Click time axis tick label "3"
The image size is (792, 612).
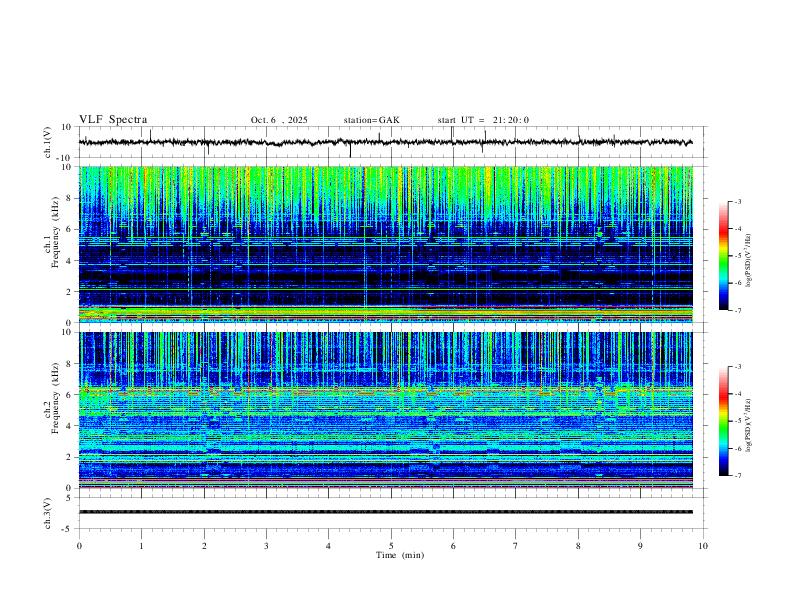pos(266,546)
